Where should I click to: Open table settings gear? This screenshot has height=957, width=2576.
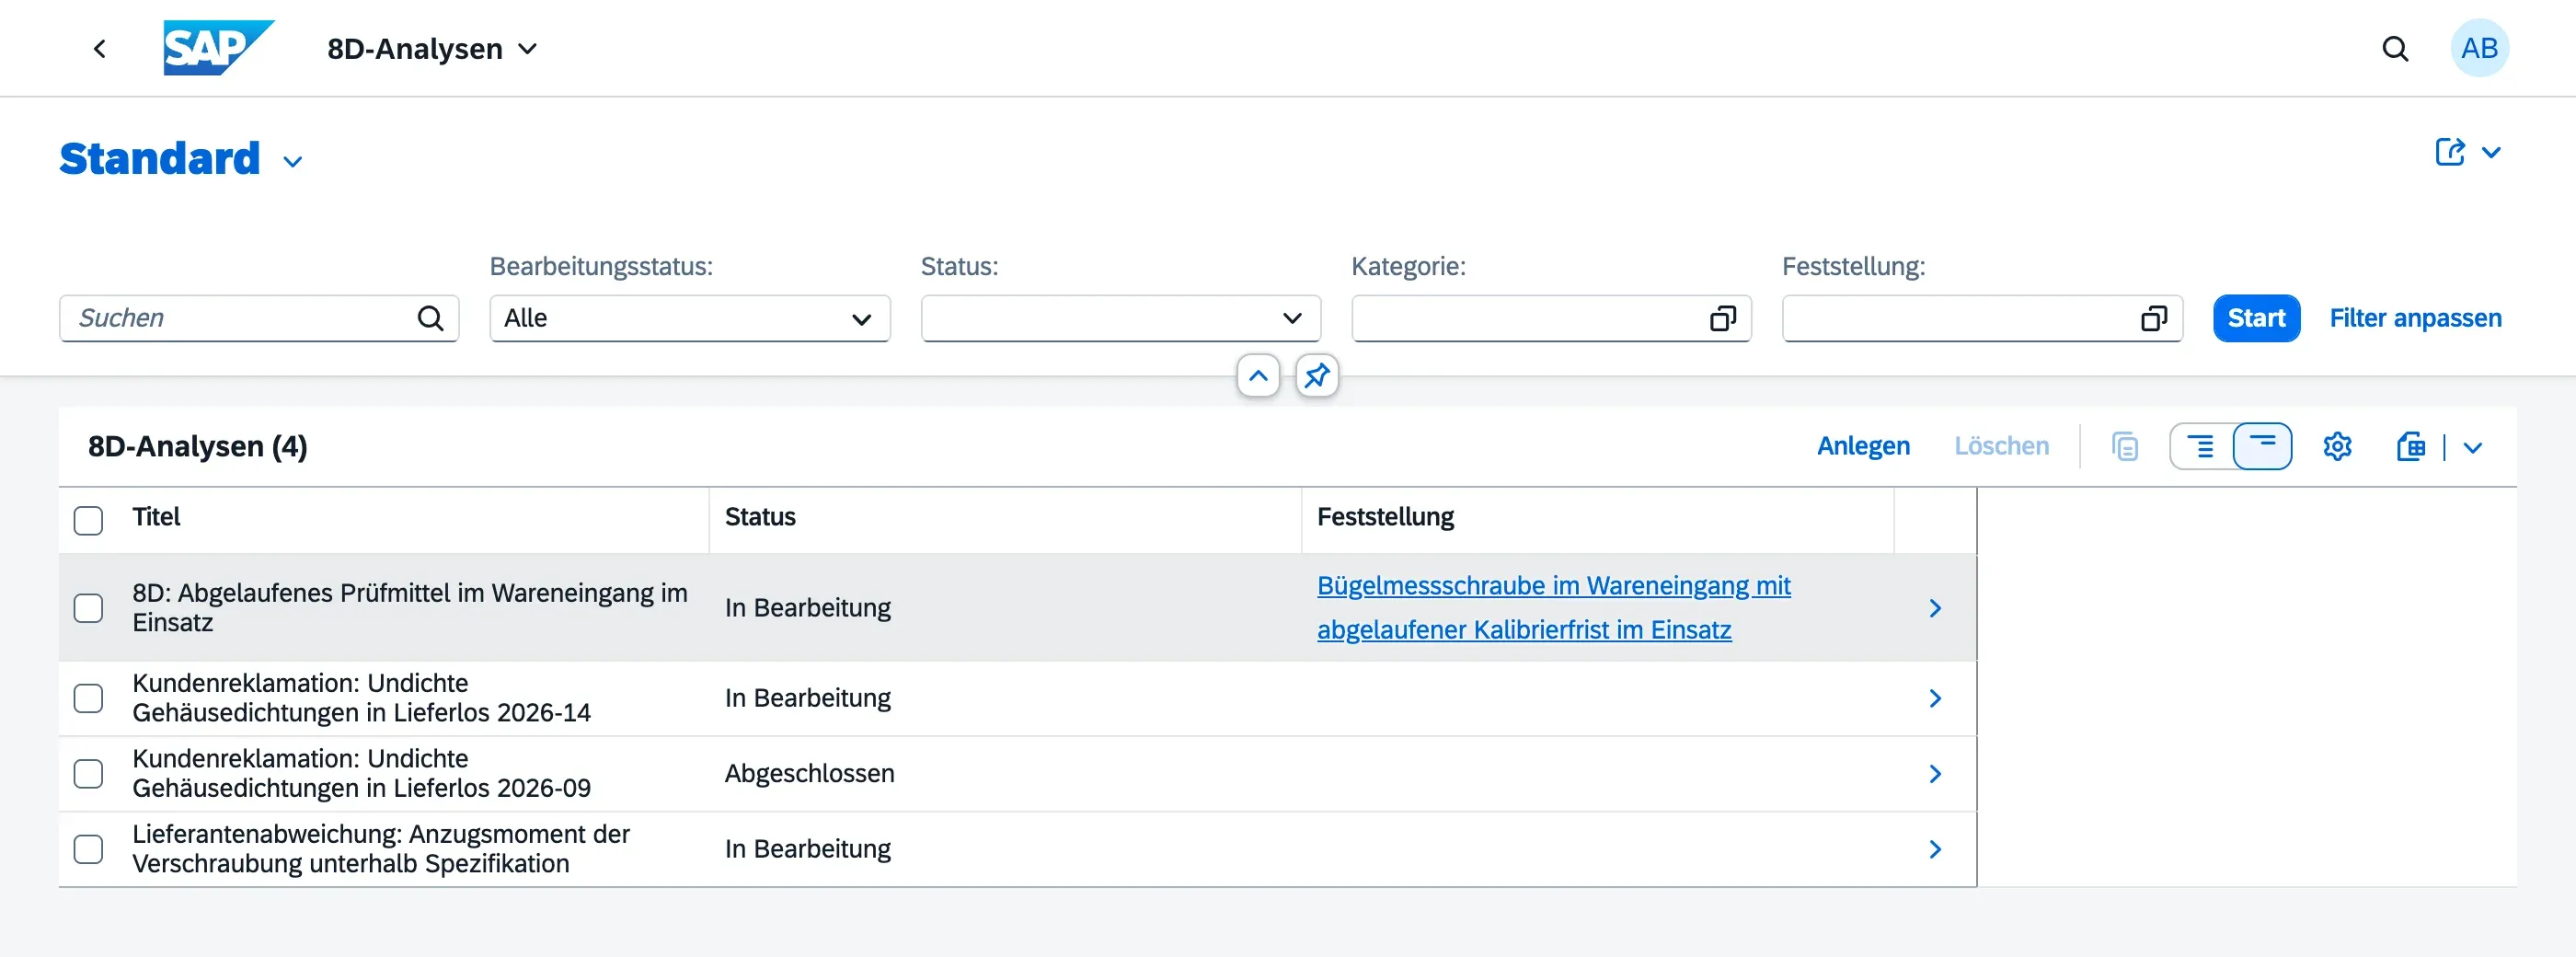point(2337,446)
